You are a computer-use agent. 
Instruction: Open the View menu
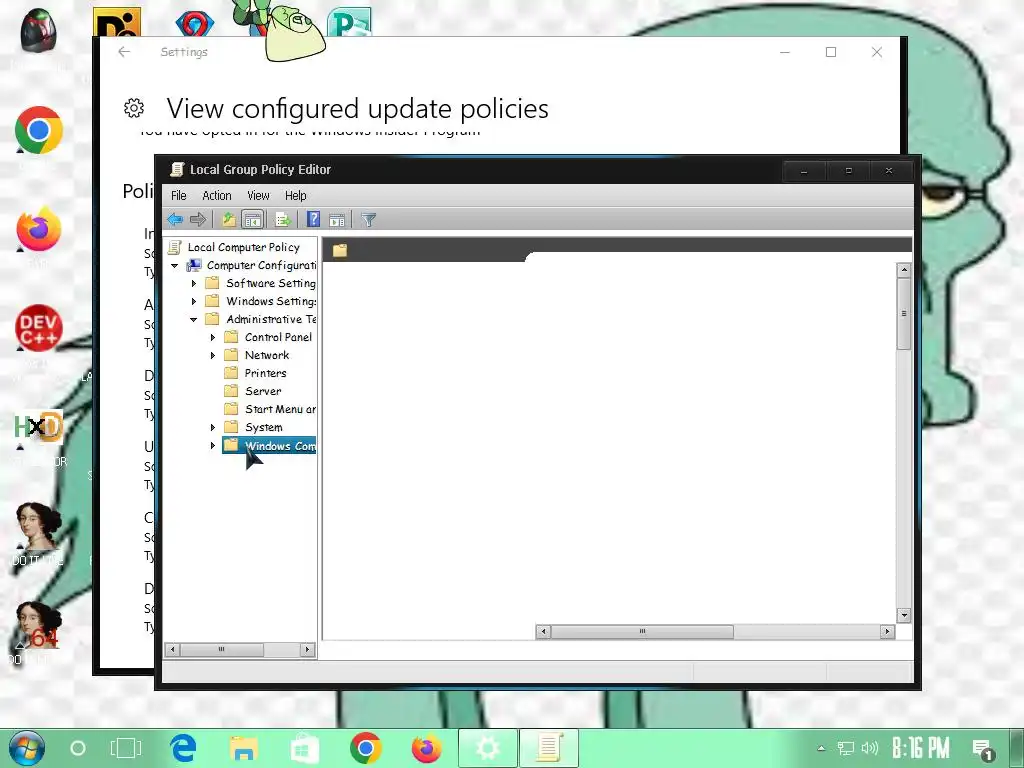coord(258,195)
